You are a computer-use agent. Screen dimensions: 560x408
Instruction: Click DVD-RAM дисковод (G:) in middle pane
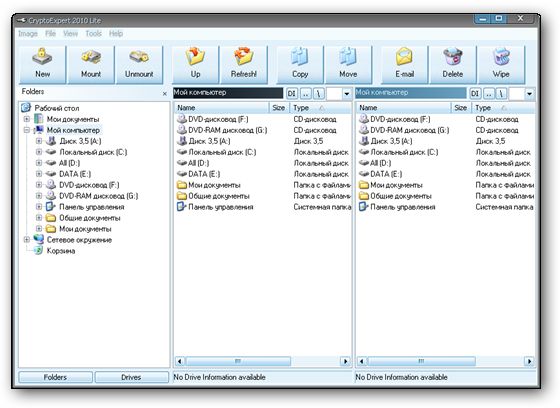[228, 130]
